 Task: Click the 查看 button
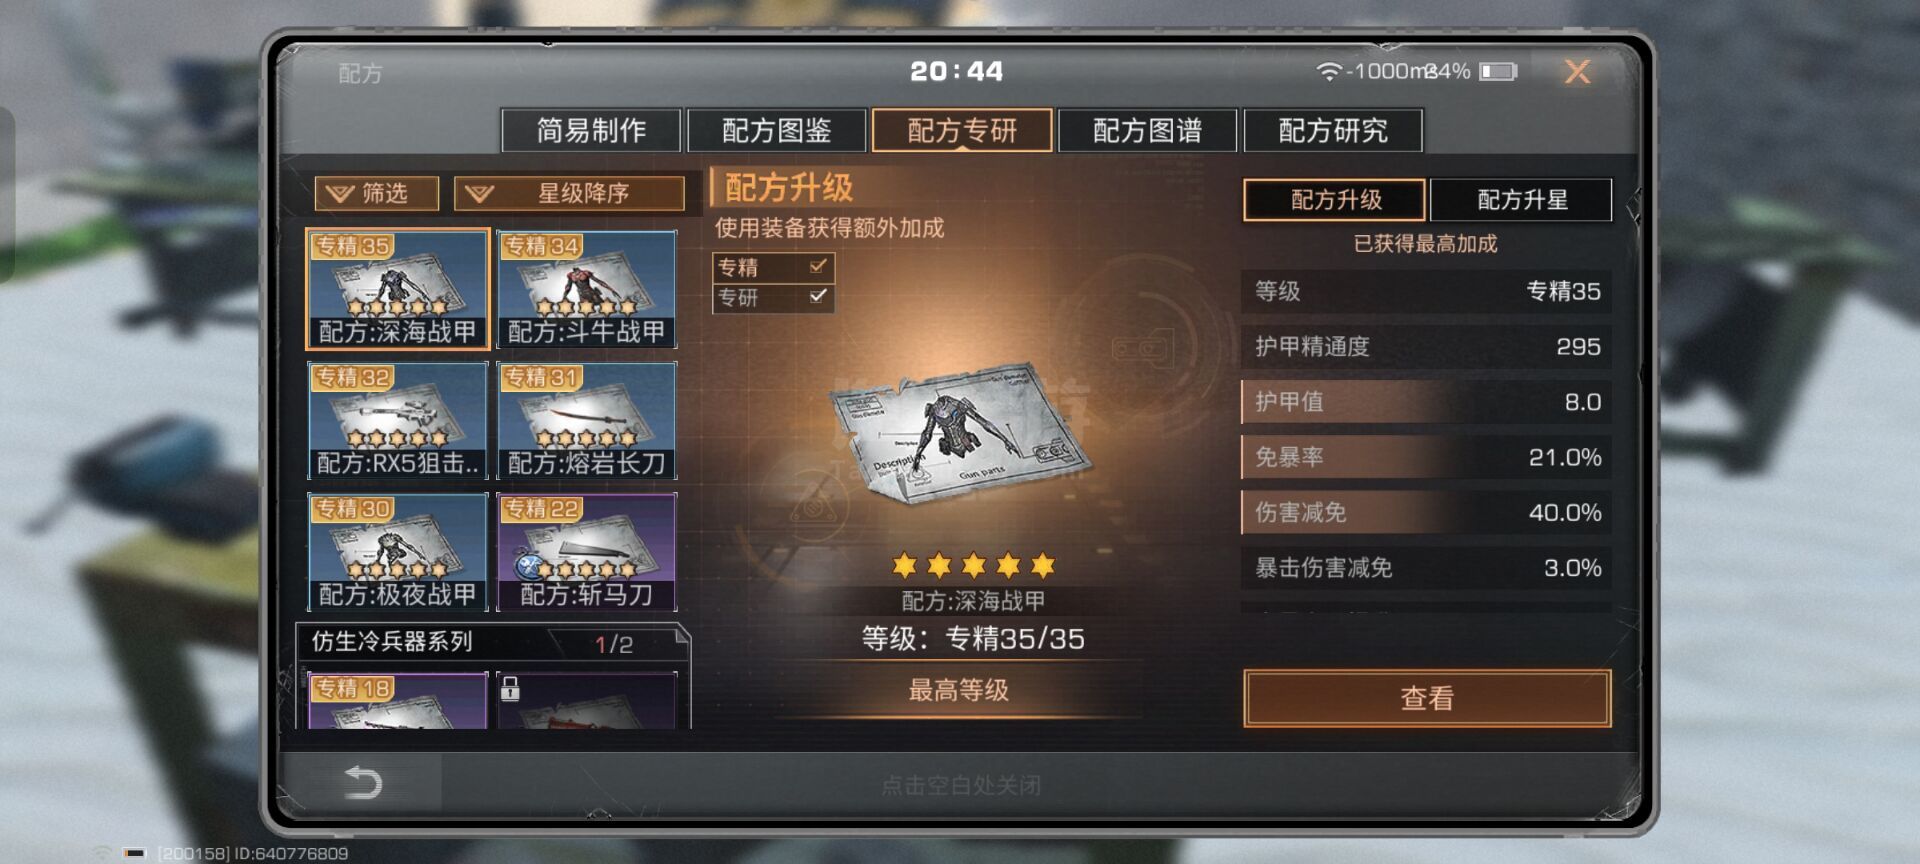1427,698
